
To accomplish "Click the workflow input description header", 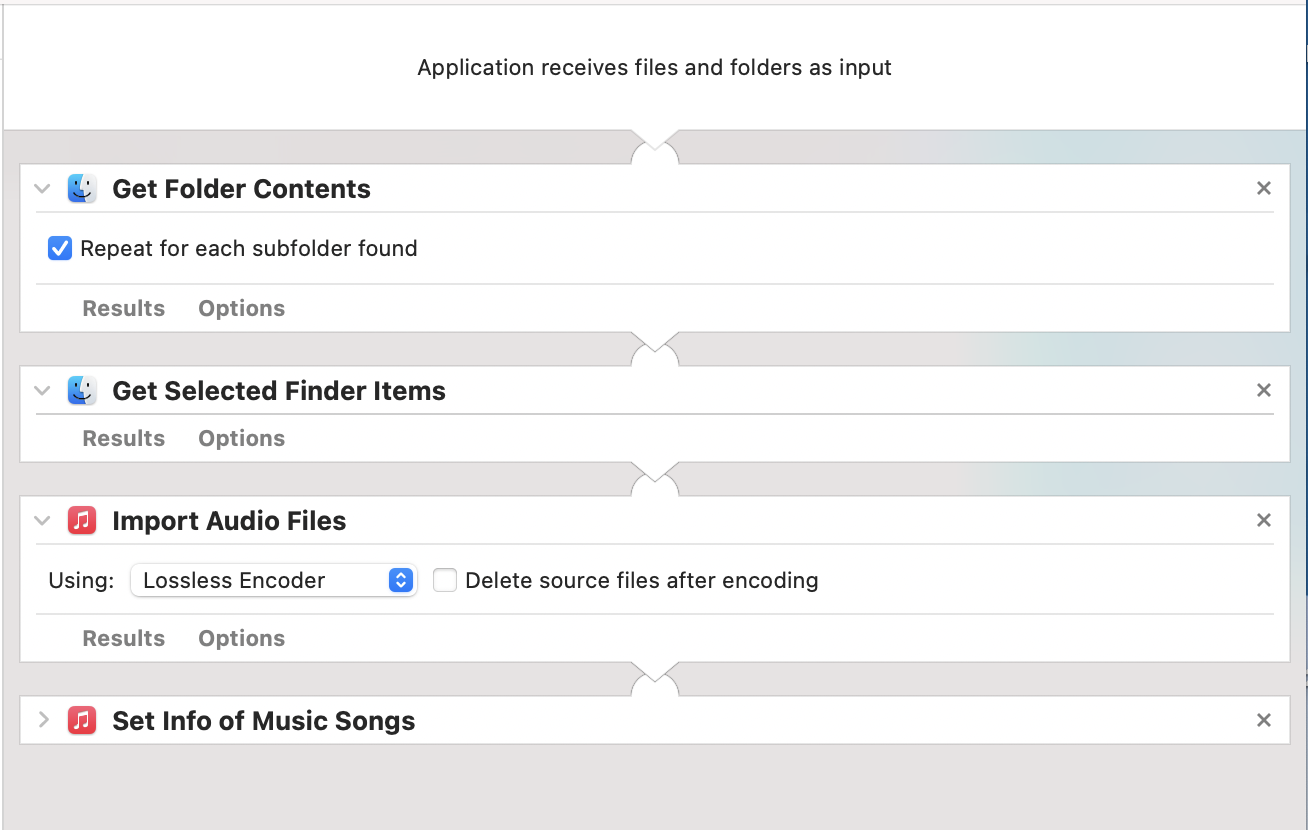I will pyautogui.click(x=654, y=68).
